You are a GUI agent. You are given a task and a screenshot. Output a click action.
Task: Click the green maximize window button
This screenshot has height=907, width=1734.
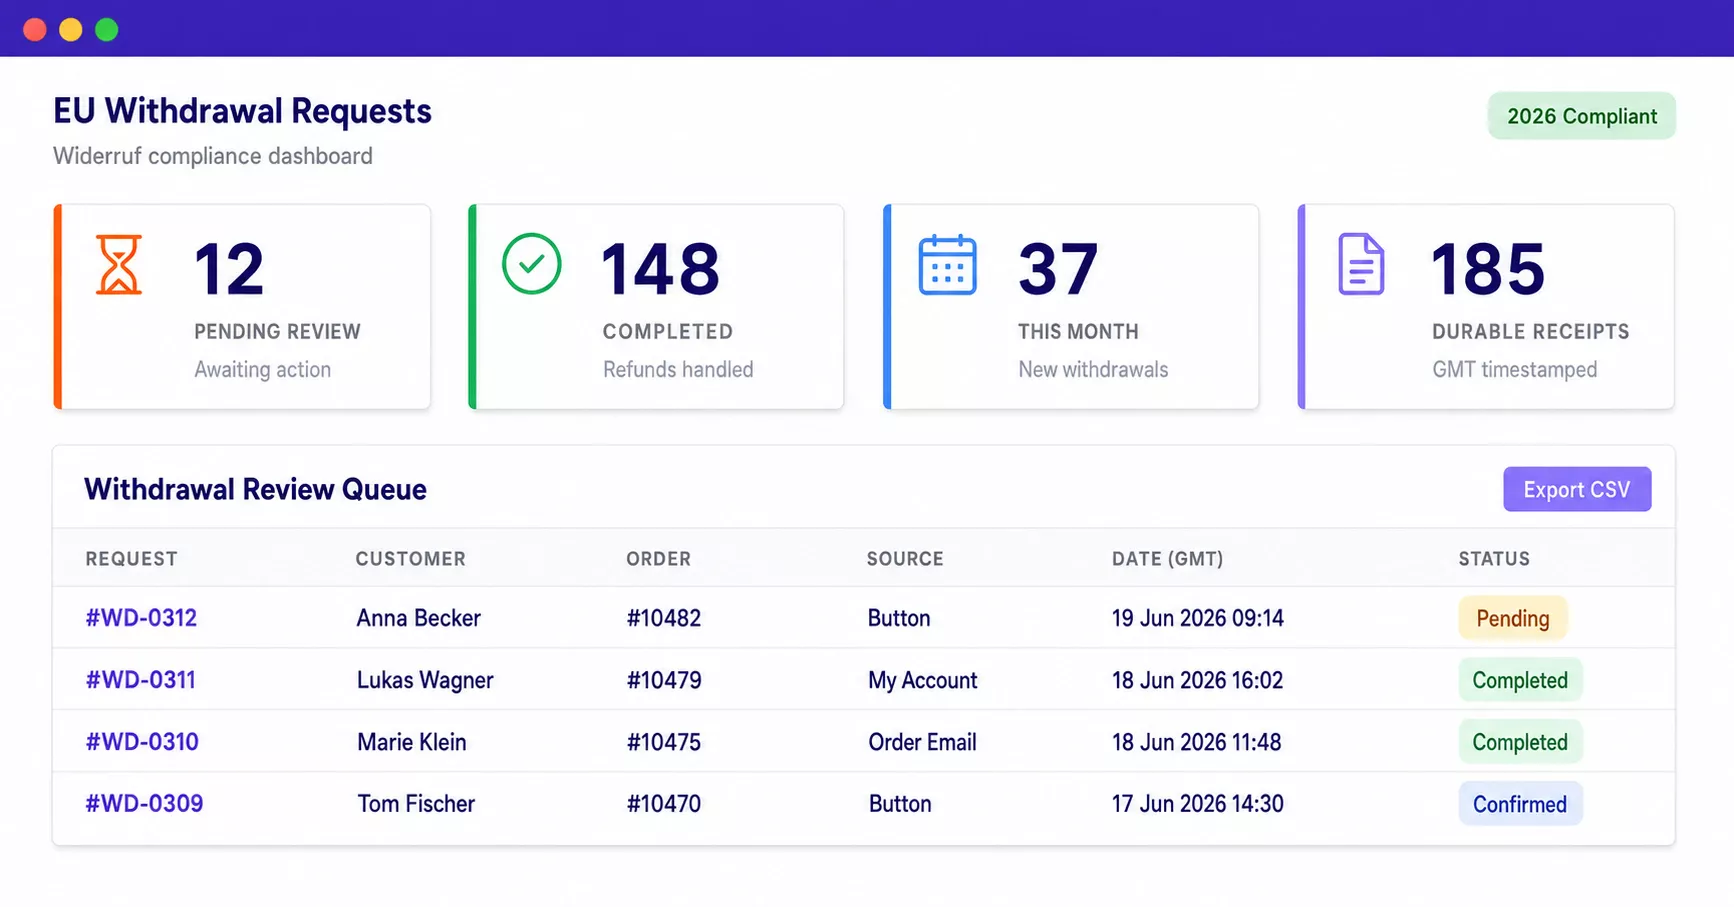tap(107, 30)
